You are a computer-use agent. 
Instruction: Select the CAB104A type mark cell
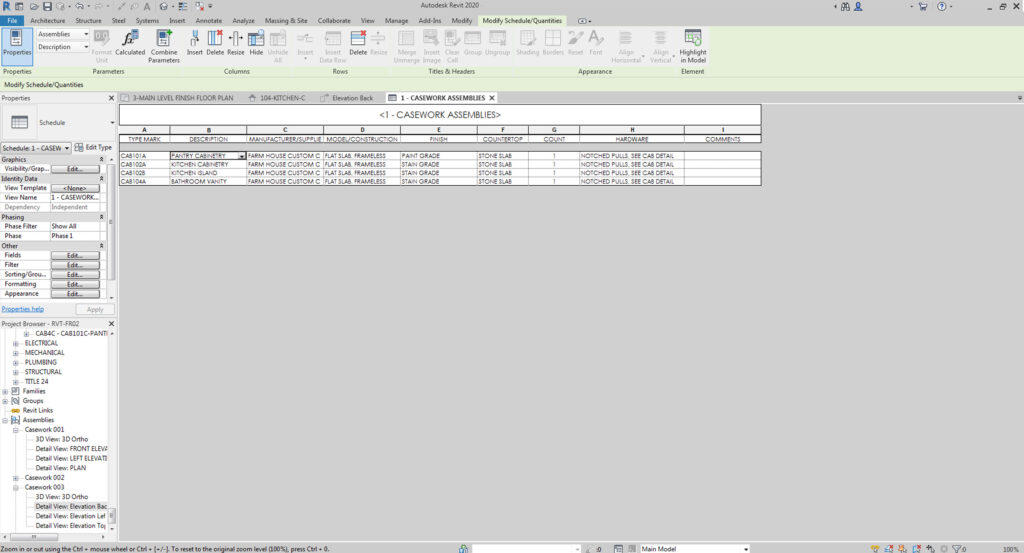tap(144, 182)
